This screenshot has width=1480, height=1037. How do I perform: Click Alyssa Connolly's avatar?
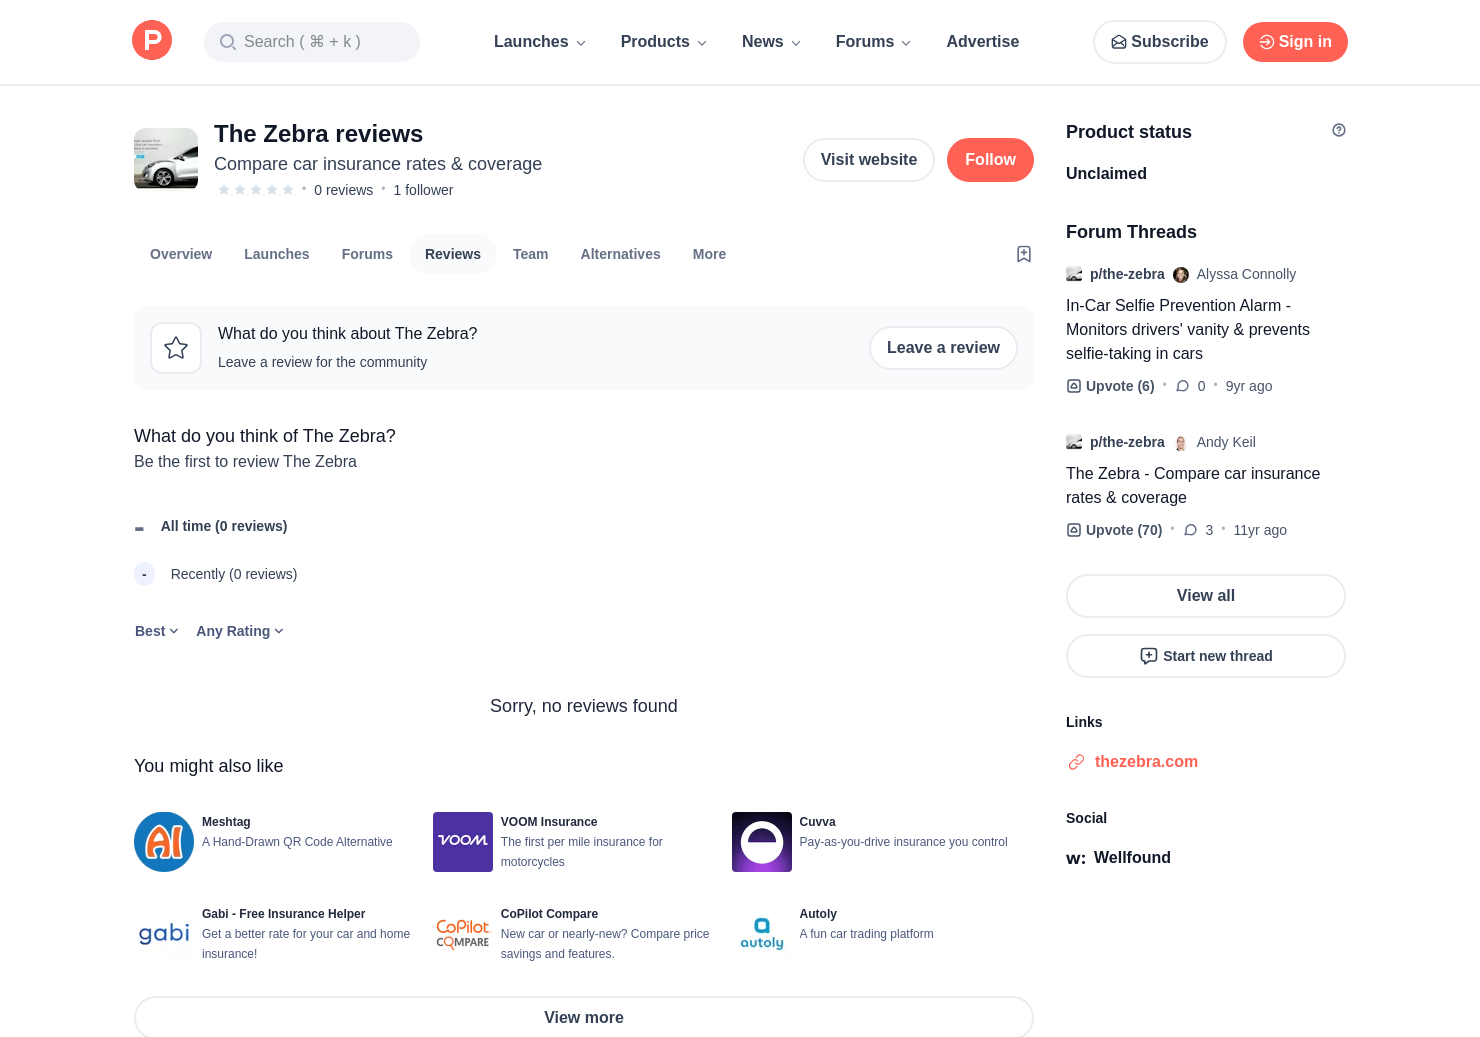(1181, 274)
